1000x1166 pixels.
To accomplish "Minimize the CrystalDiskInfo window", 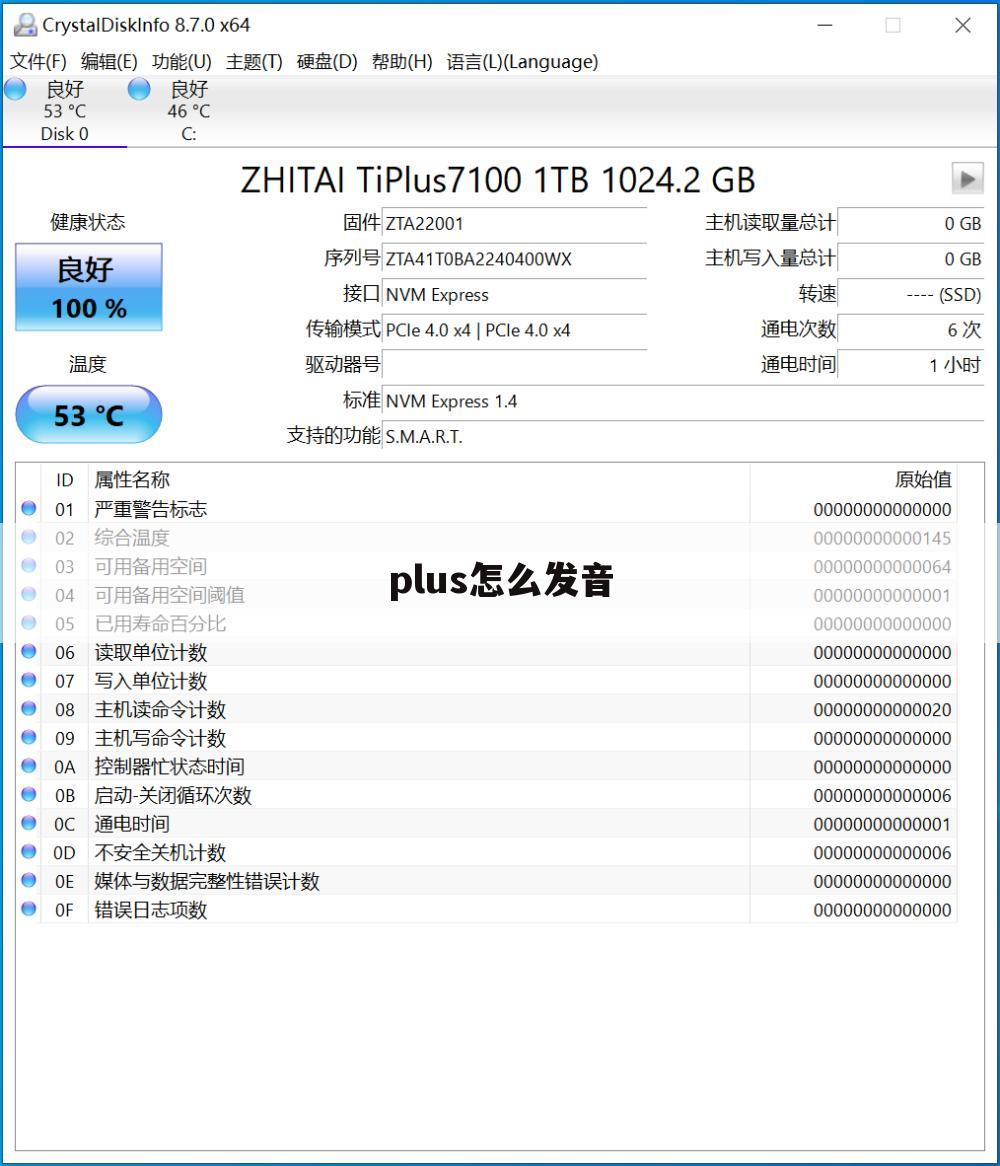I will [x=825, y=25].
